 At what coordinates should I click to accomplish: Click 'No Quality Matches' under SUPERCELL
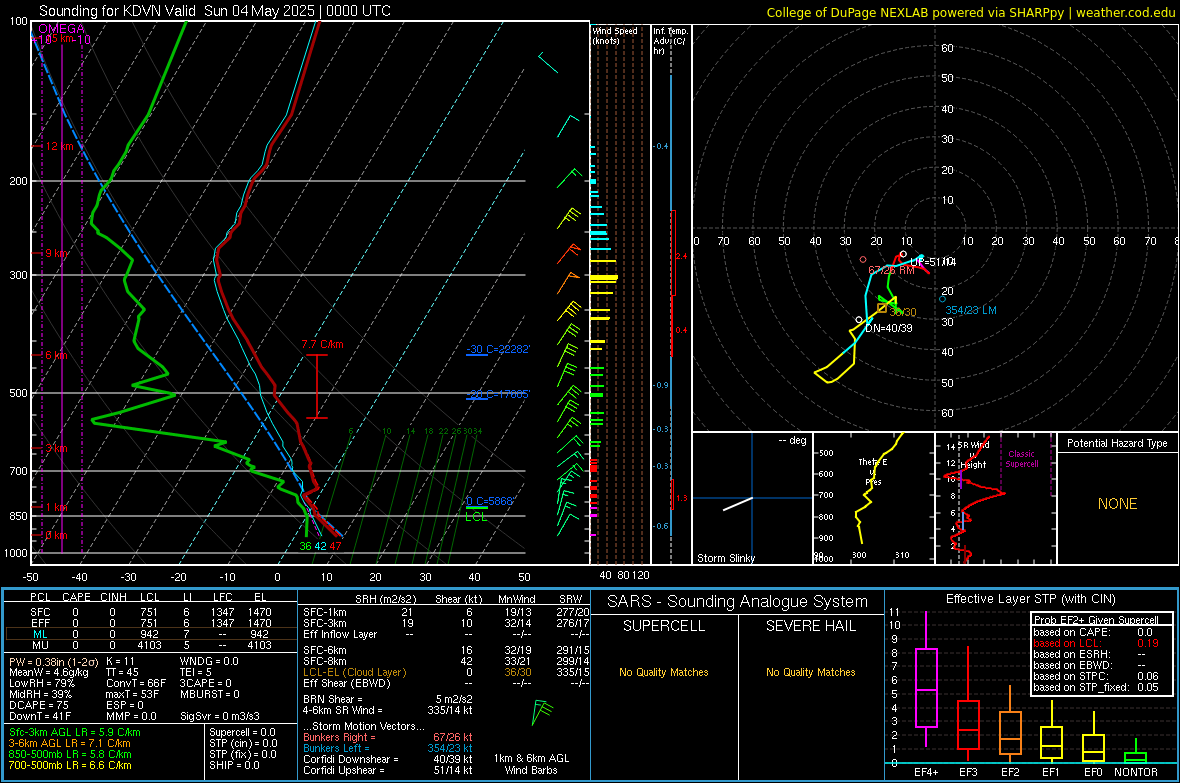[x=664, y=672]
